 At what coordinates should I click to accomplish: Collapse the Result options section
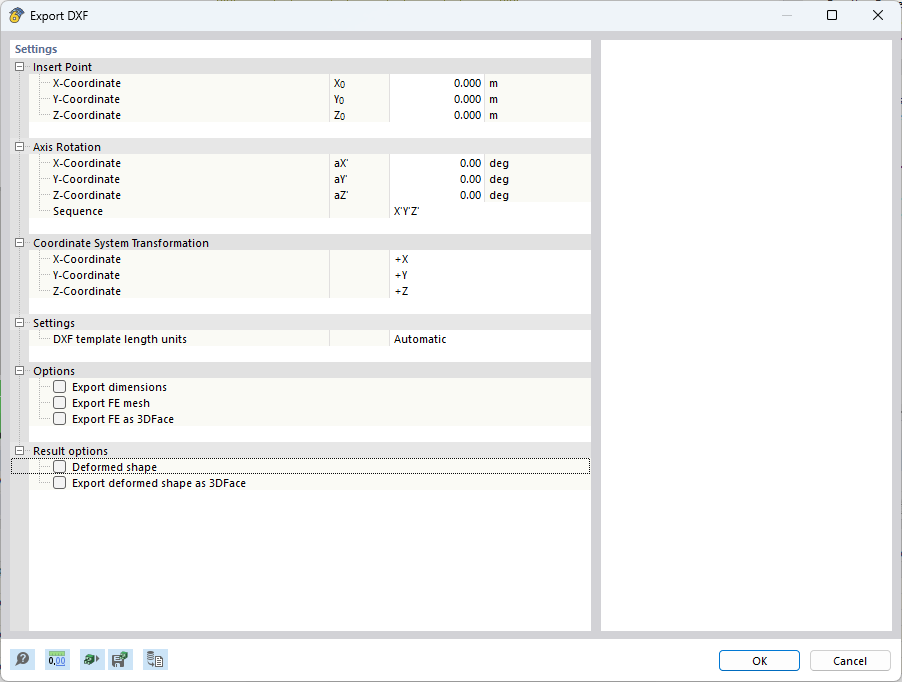(x=18, y=450)
